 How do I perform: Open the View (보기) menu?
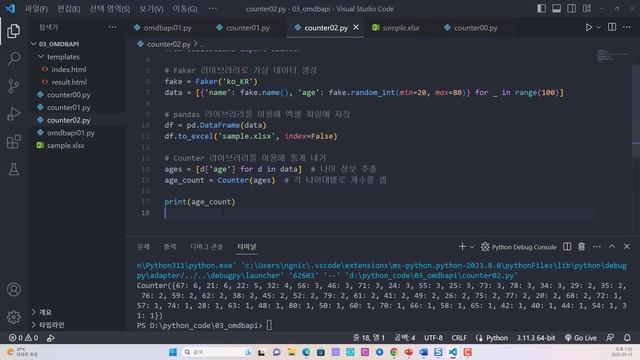click(151, 9)
